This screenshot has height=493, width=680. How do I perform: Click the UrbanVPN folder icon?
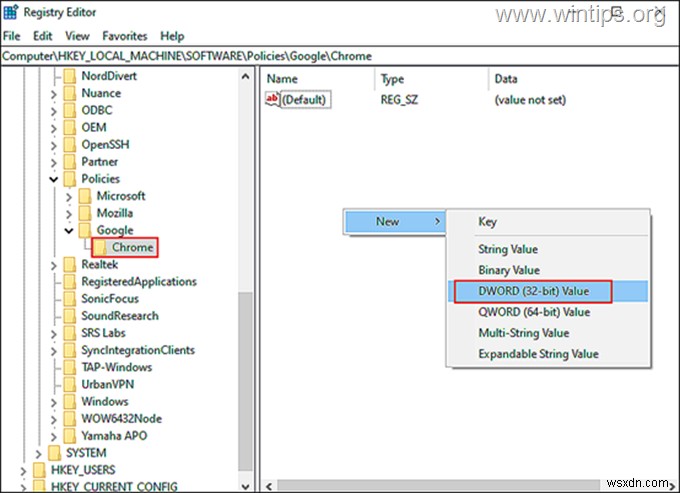click(x=70, y=384)
